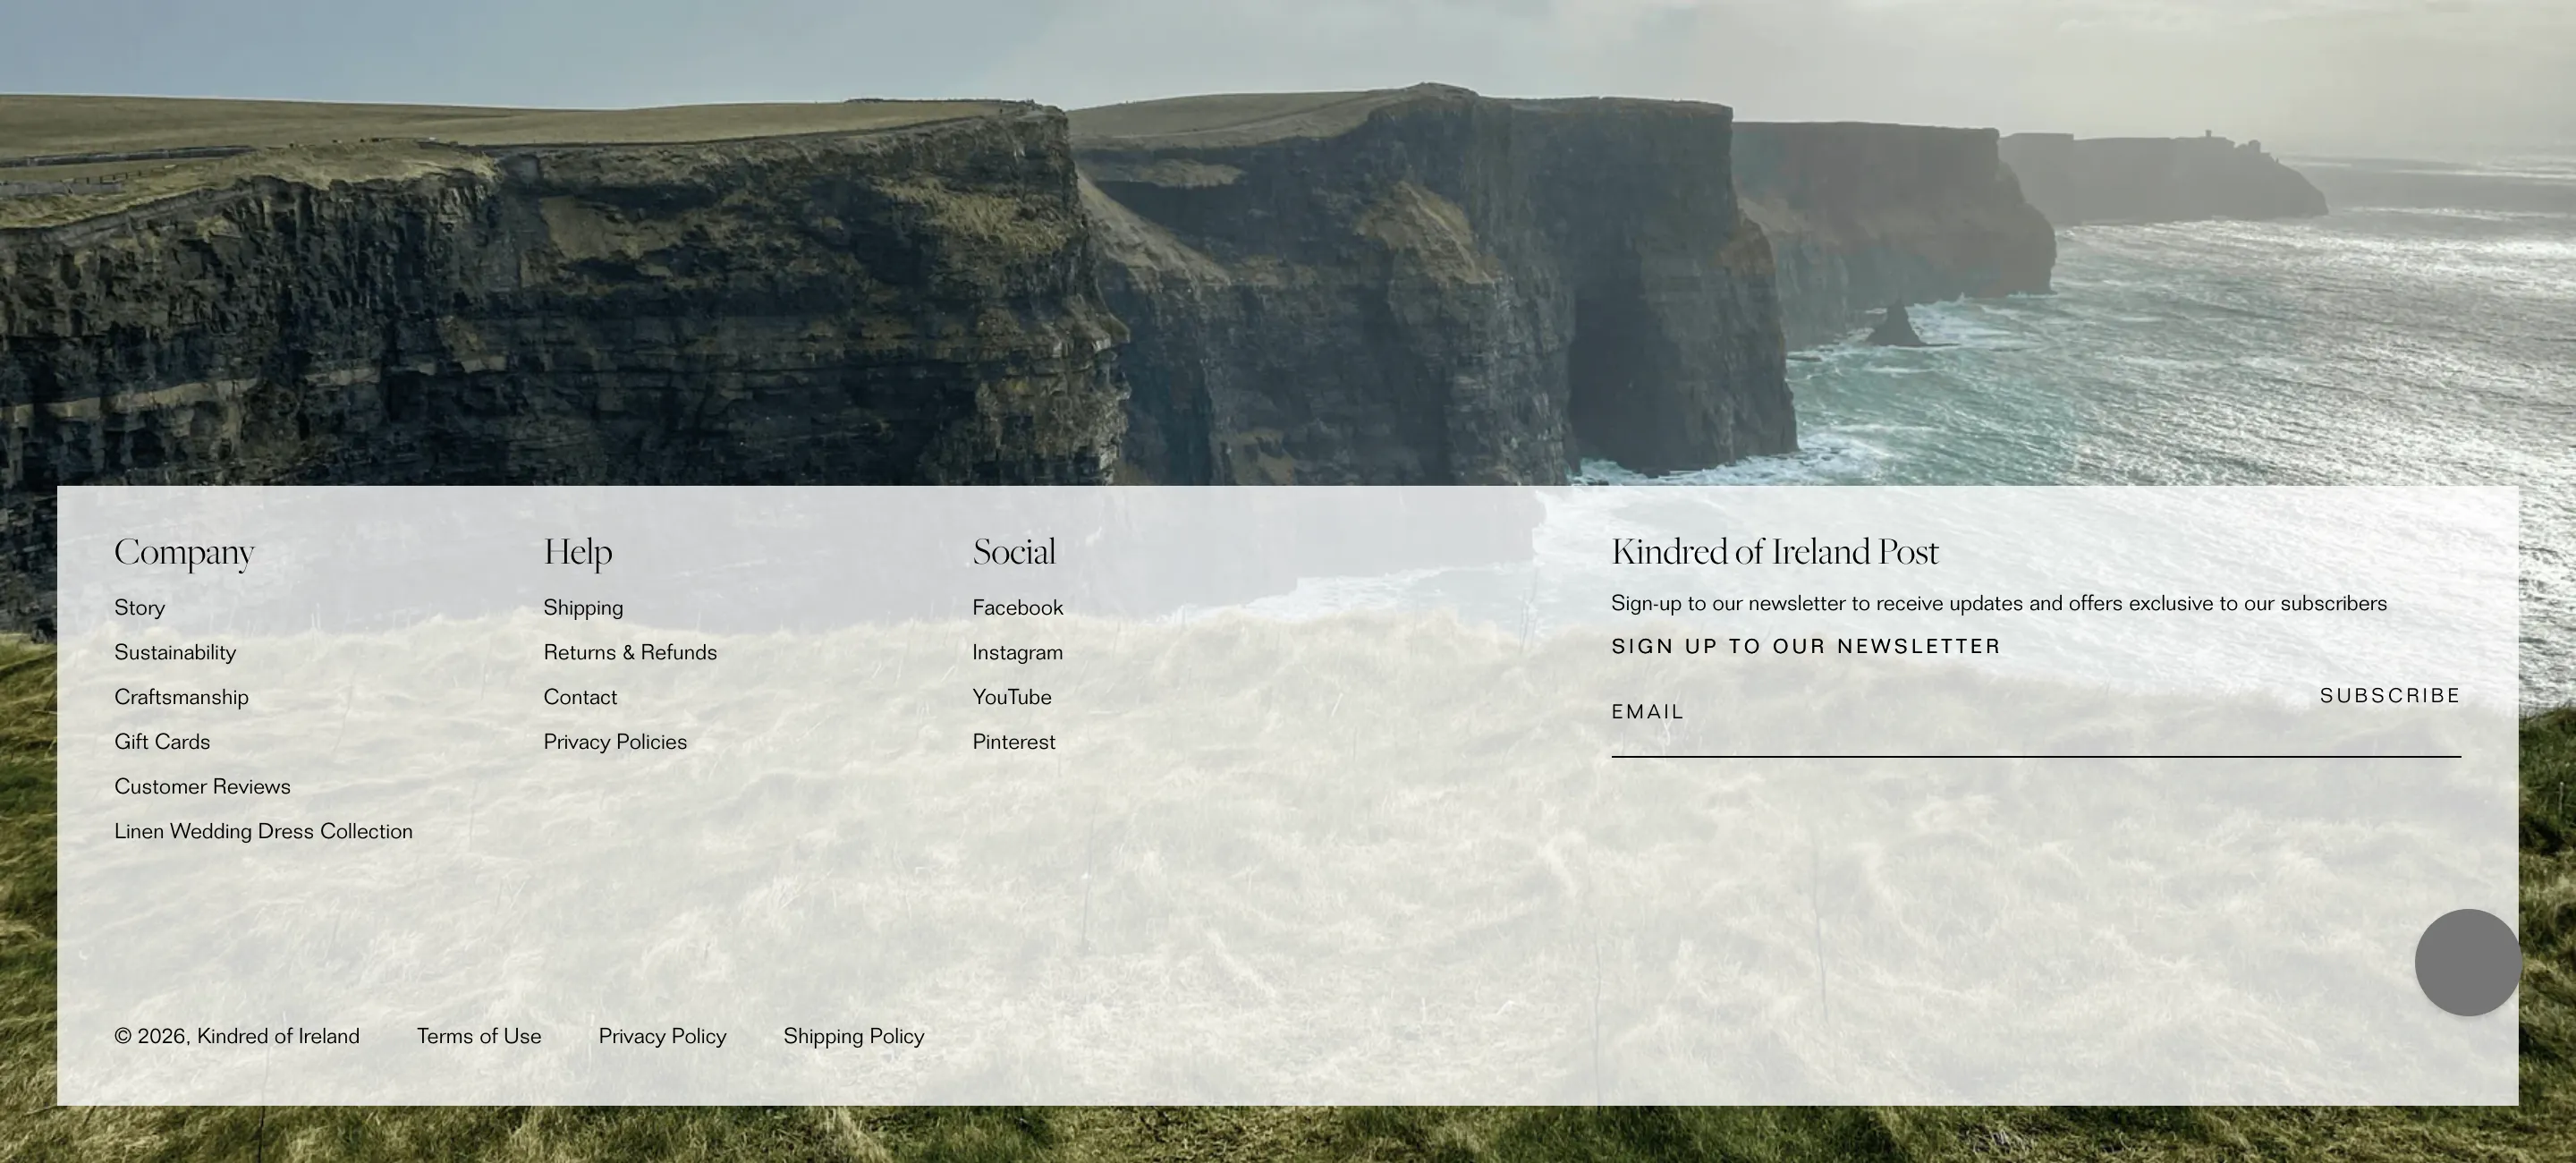
Task: Click the newsletter Email input field
Action: [1950, 713]
